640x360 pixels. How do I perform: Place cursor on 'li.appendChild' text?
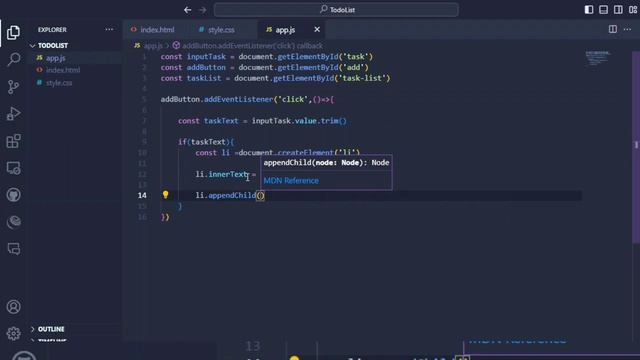[225, 195]
